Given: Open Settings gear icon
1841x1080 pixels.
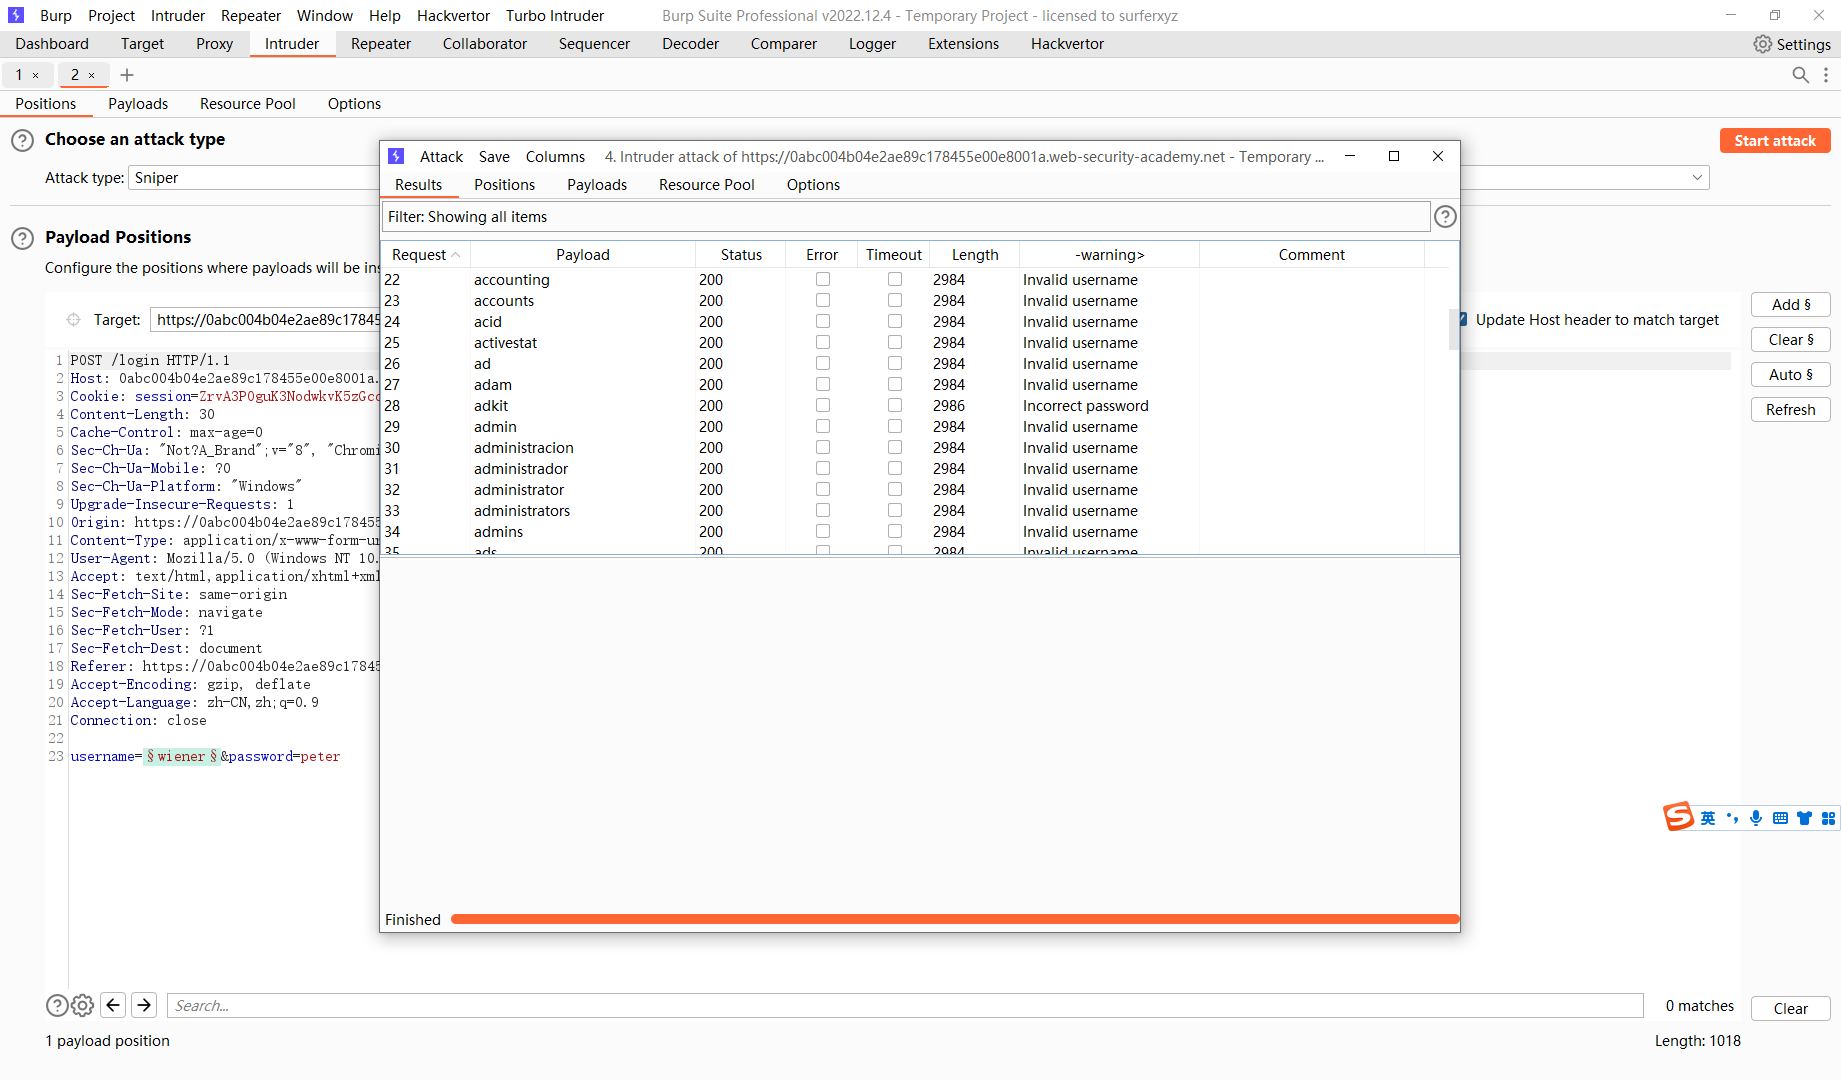Looking at the screenshot, I should 1762,44.
